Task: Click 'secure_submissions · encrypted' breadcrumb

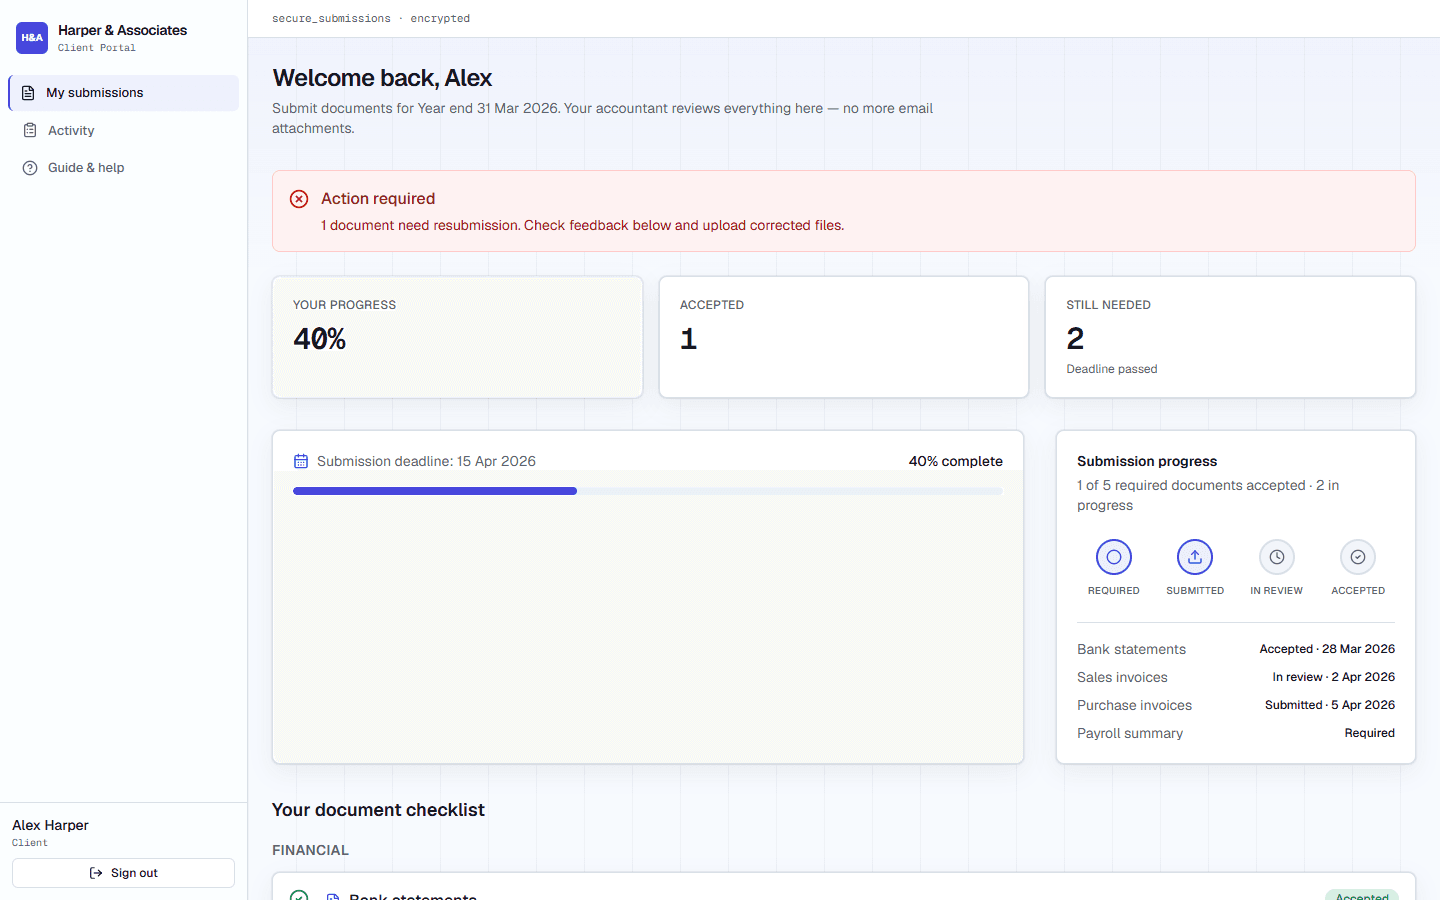Action: [x=371, y=18]
